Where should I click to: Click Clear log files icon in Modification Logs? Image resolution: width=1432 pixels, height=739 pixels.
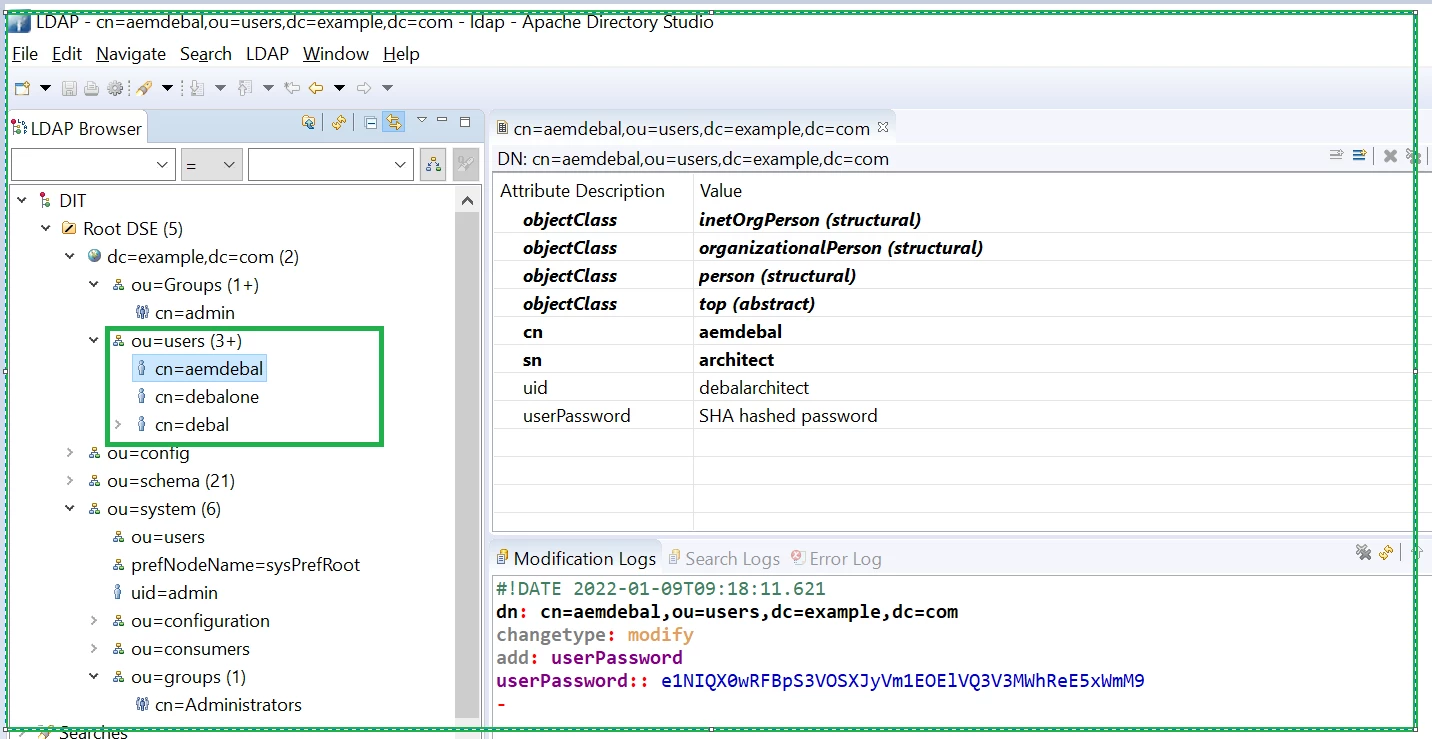(x=1362, y=552)
